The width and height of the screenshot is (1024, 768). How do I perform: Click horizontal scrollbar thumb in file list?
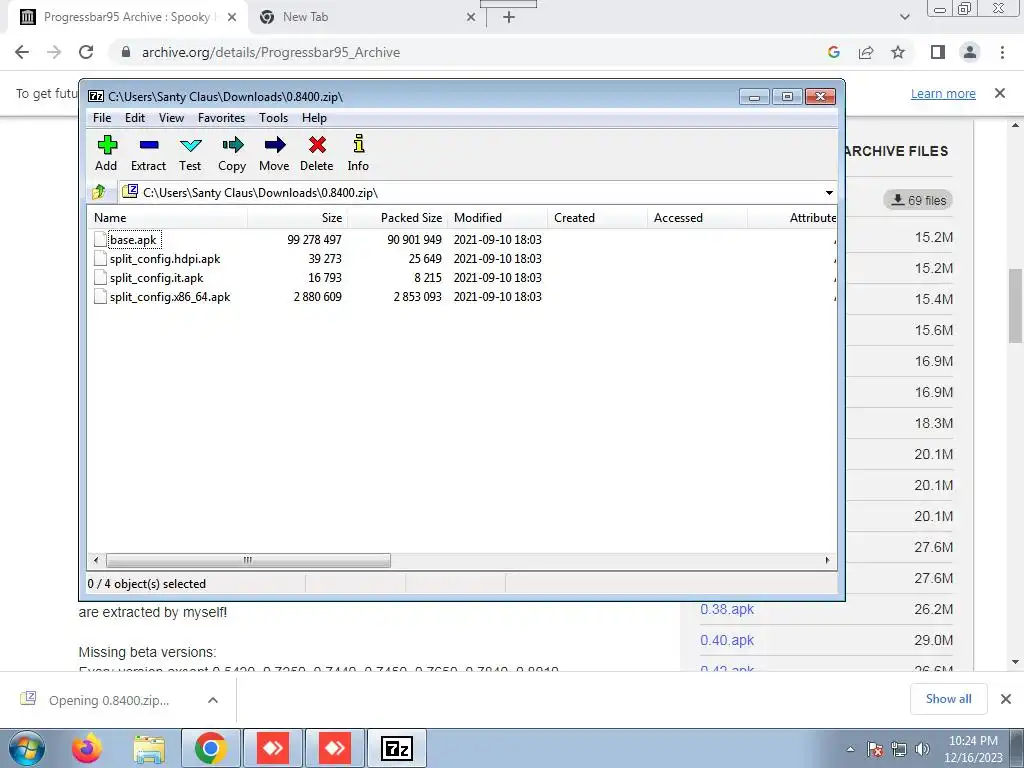click(x=248, y=560)
